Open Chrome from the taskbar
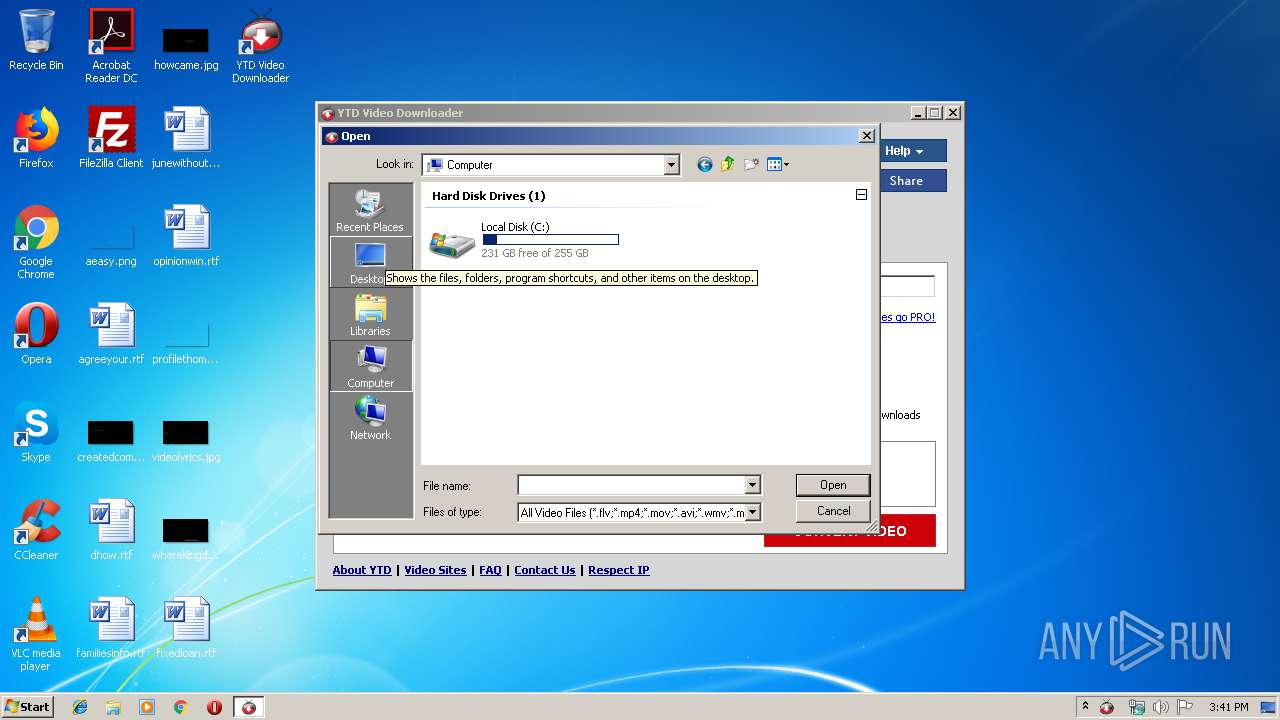This screenshot has width=1280, height=720. pyautogui.click(x=180, y=707)
